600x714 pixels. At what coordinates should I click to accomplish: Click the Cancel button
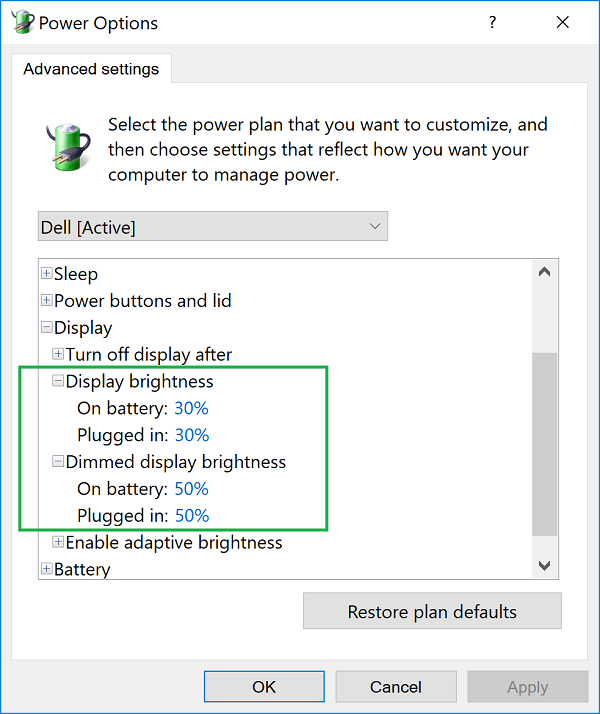pyautogui.click(x=396, y=687)
